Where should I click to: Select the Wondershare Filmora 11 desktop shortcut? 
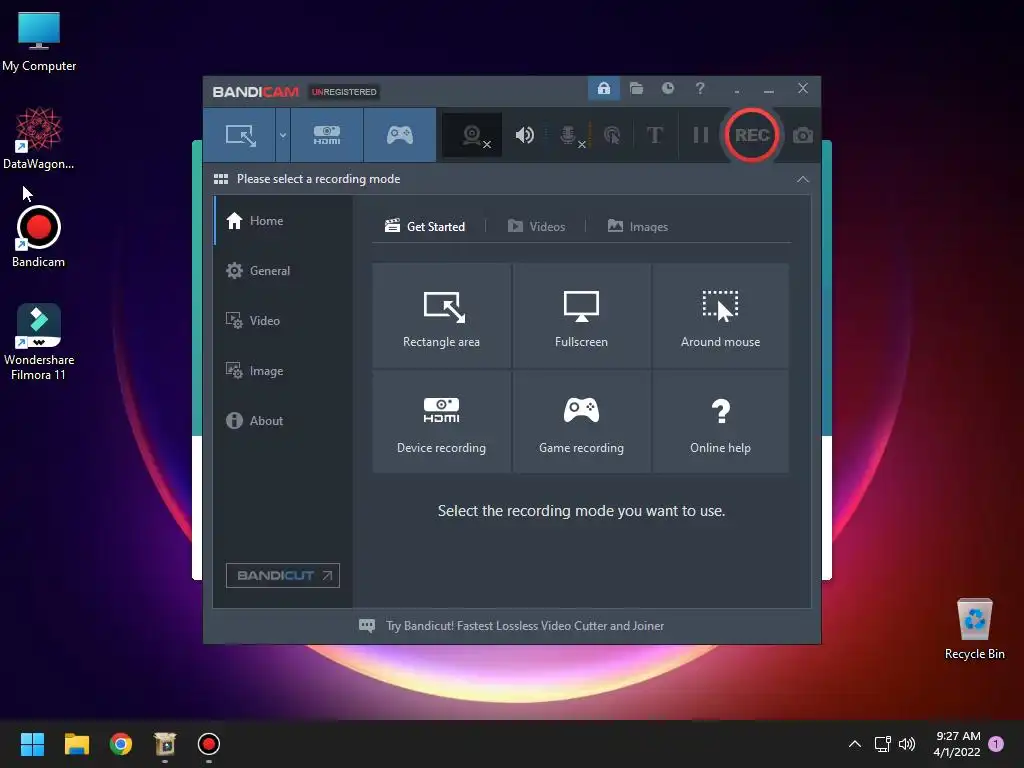coord(39,342)
